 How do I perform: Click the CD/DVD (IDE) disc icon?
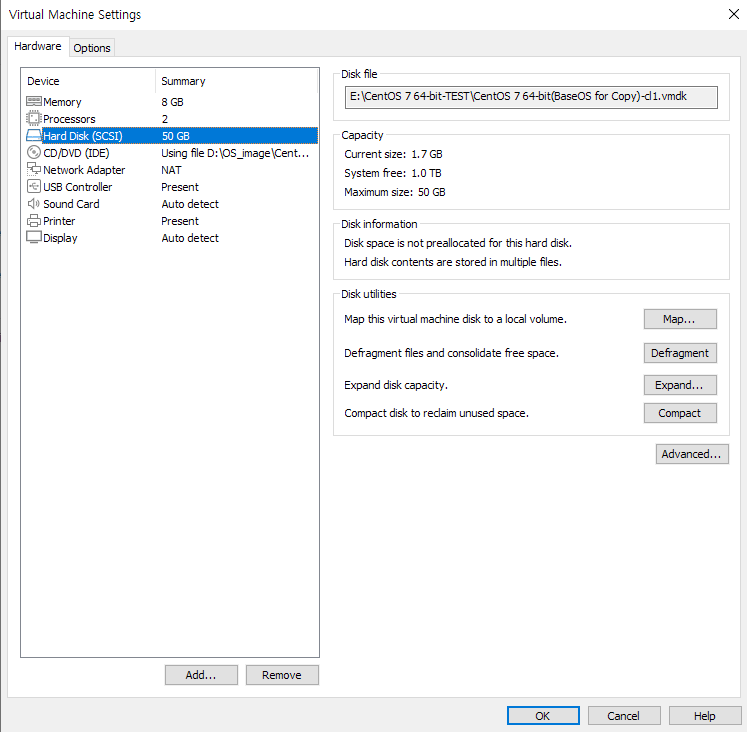[x=33, y=152]
